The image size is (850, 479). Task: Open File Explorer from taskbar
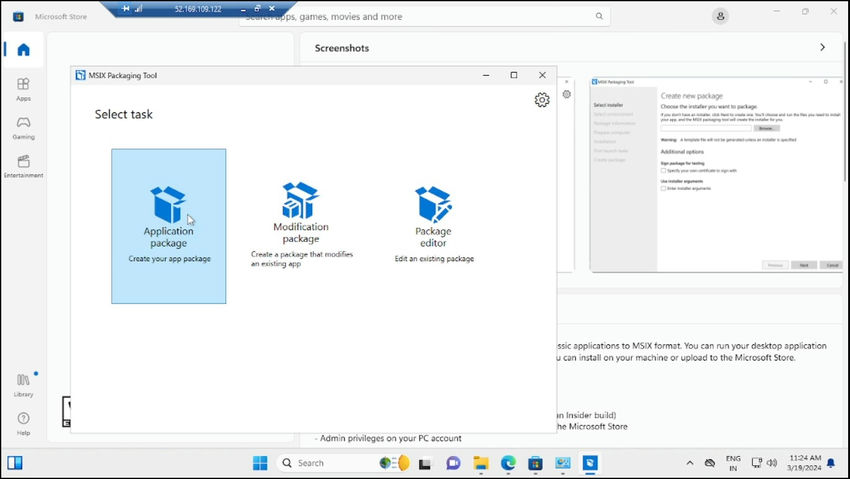pos(480,463)
